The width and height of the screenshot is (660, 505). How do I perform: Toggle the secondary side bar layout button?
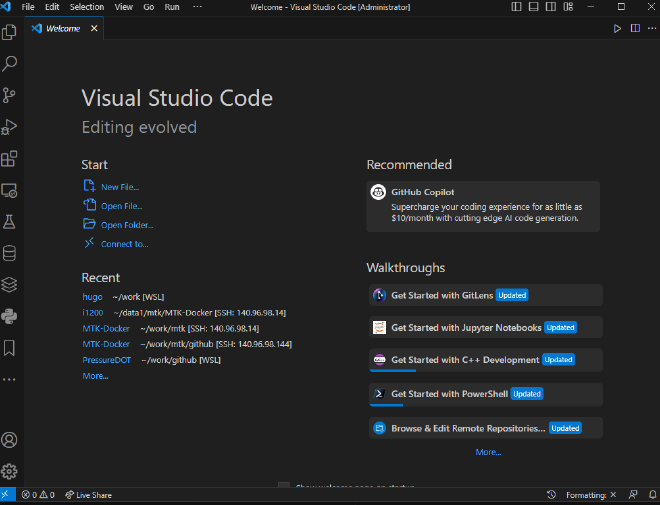(x=551, y=7)
